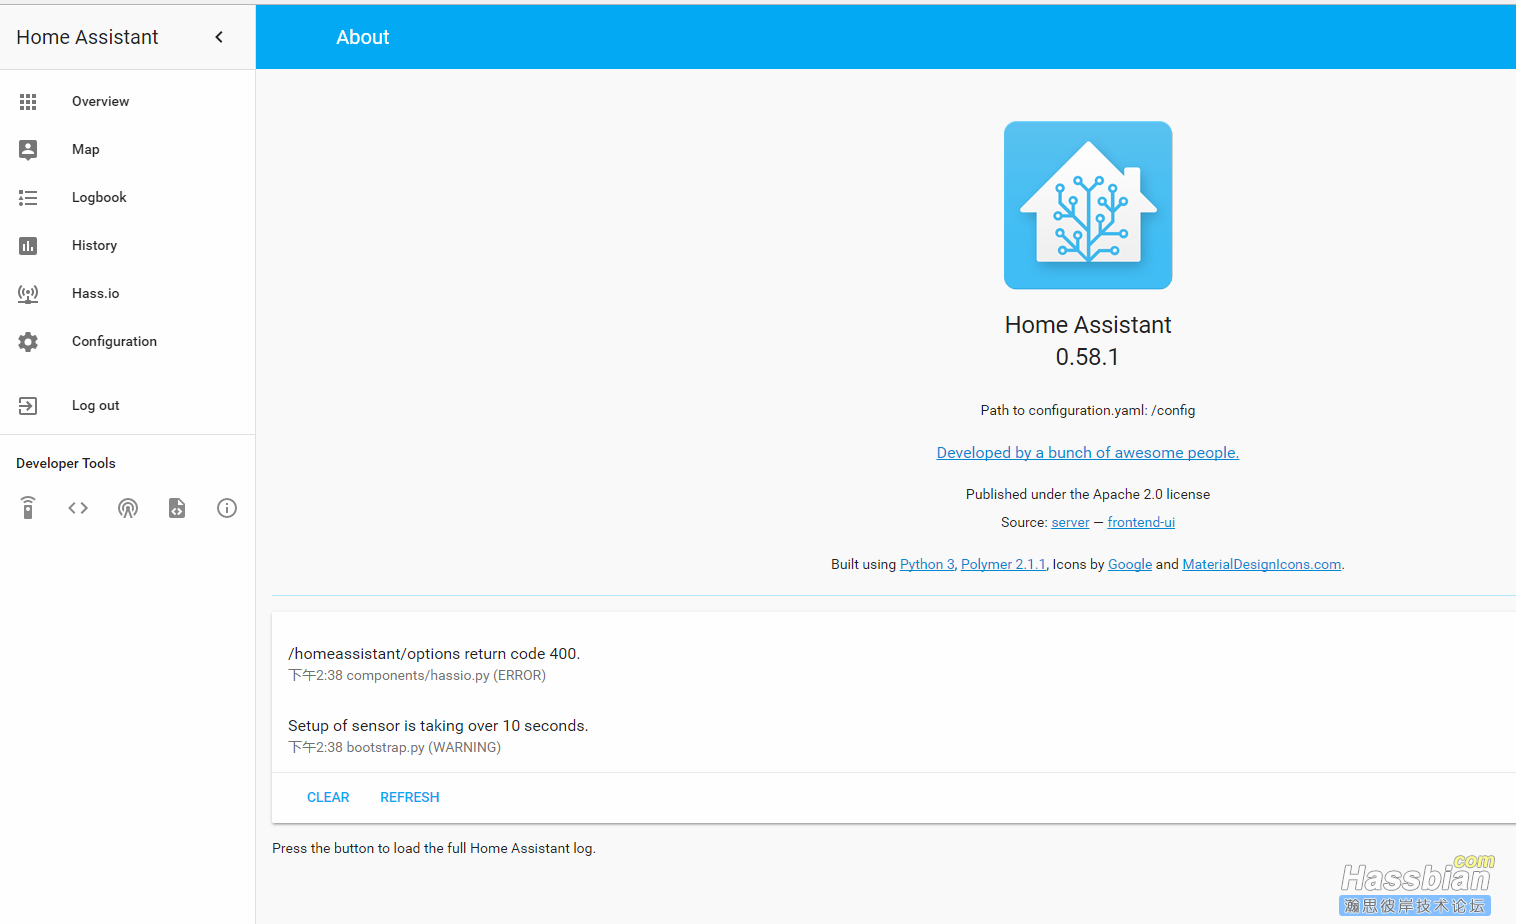Collapse the sidebar with the chevron
This screenshot has width=1516, height=924.
pos(219,37)
